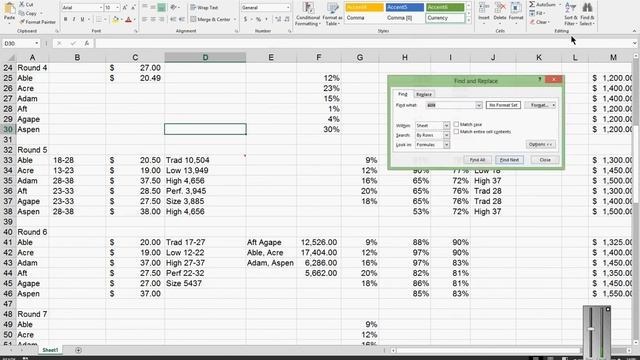Click the Cut scissors icon
Image resolution: width=640 pixels, height=360 pixels.
[22, 4]
